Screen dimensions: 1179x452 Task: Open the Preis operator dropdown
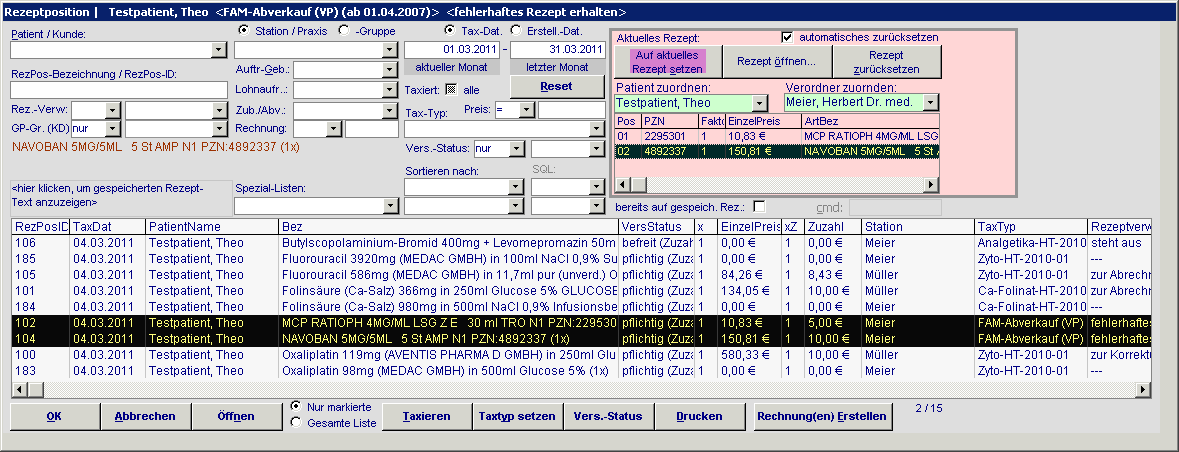(x=527, y=110)
